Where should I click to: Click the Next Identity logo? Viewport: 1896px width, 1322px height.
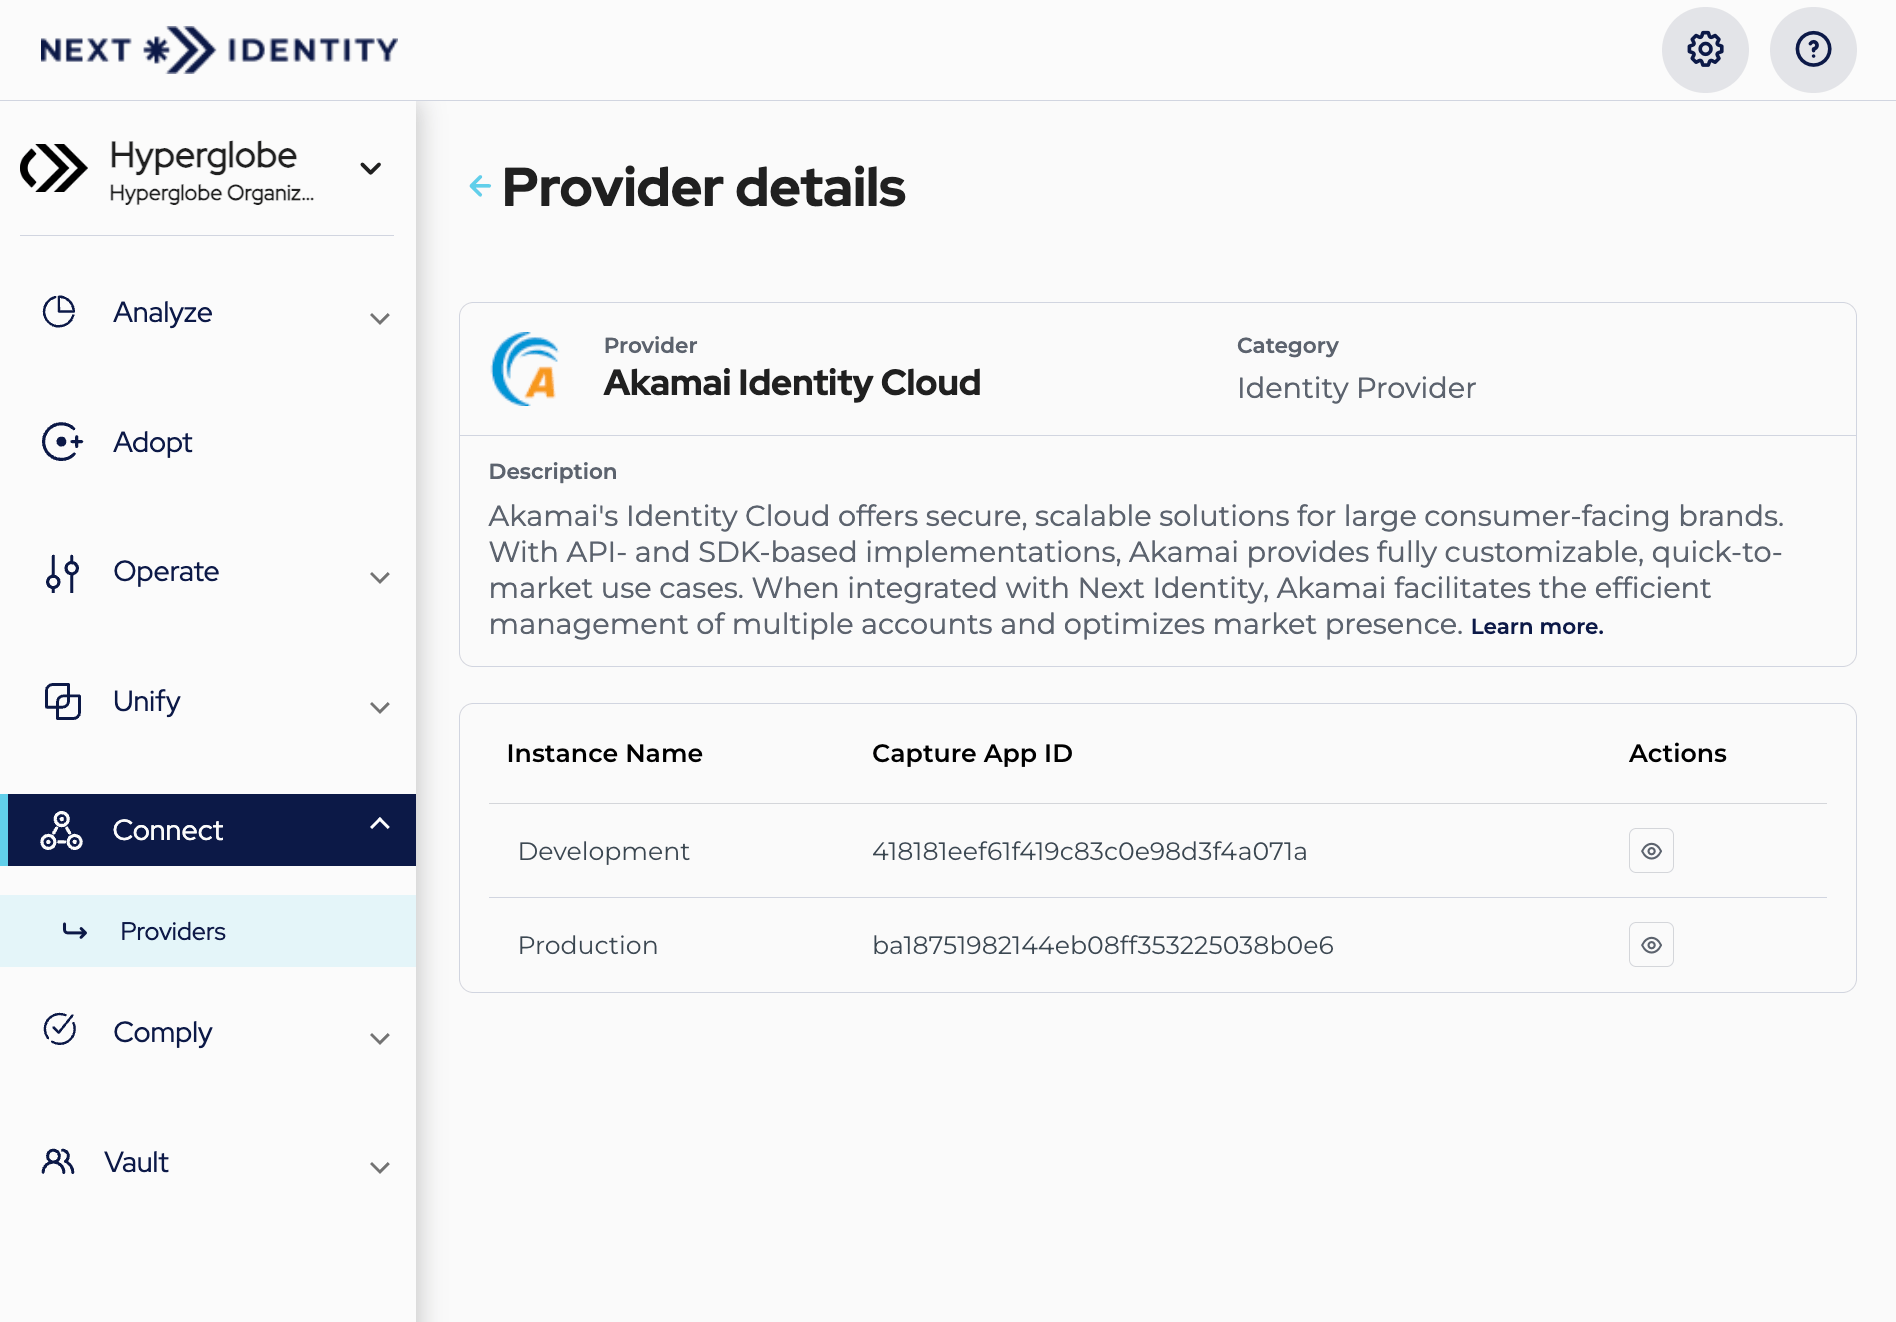point(219,49)
